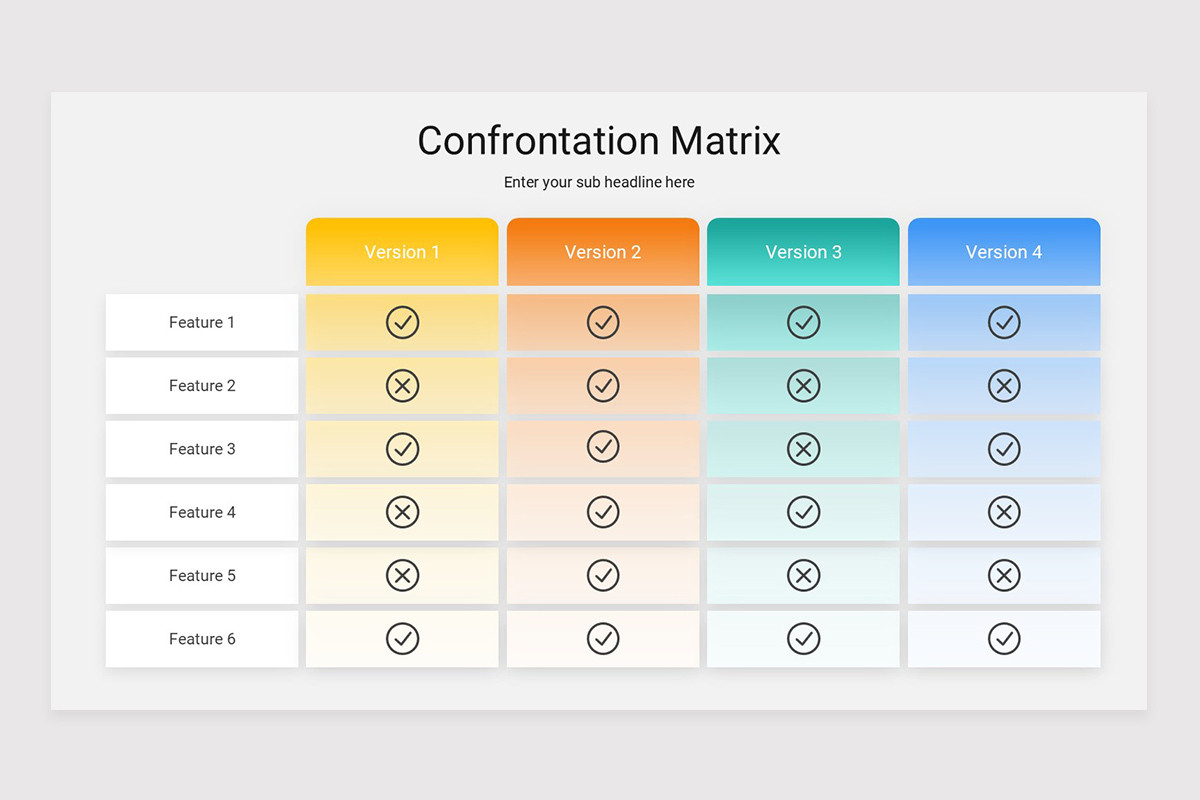Select the cross icon for Feature 2, Version 1
1200x800 pixels.
(402, 385)
